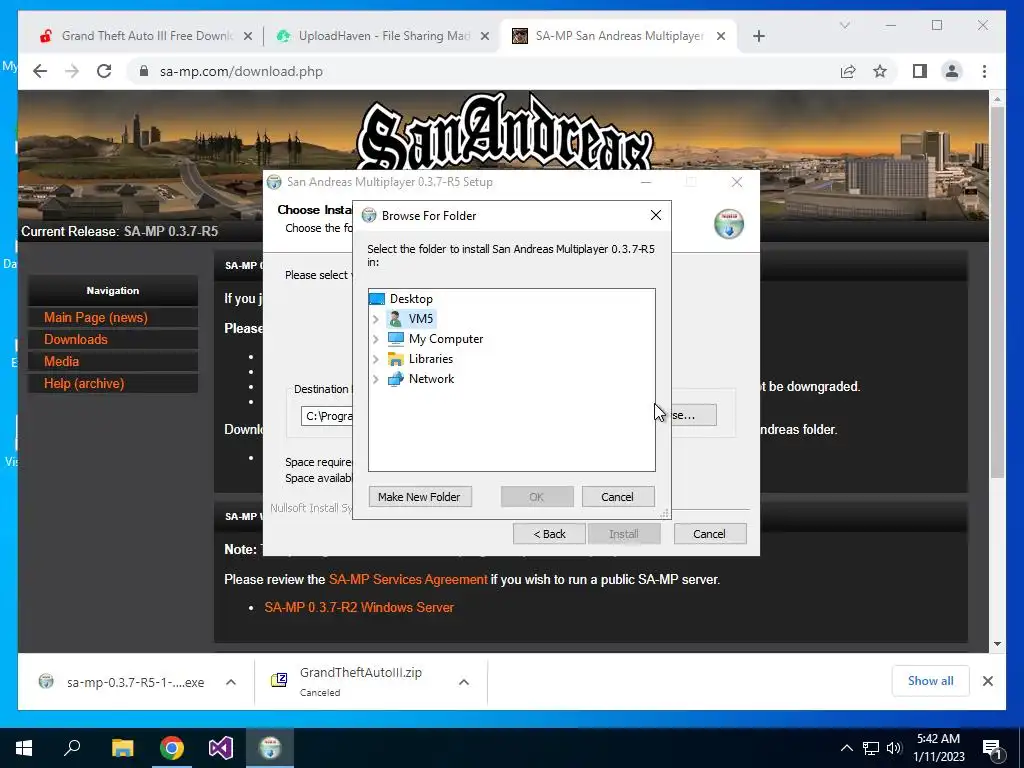Click Make New Folder button

click(419, 497)
